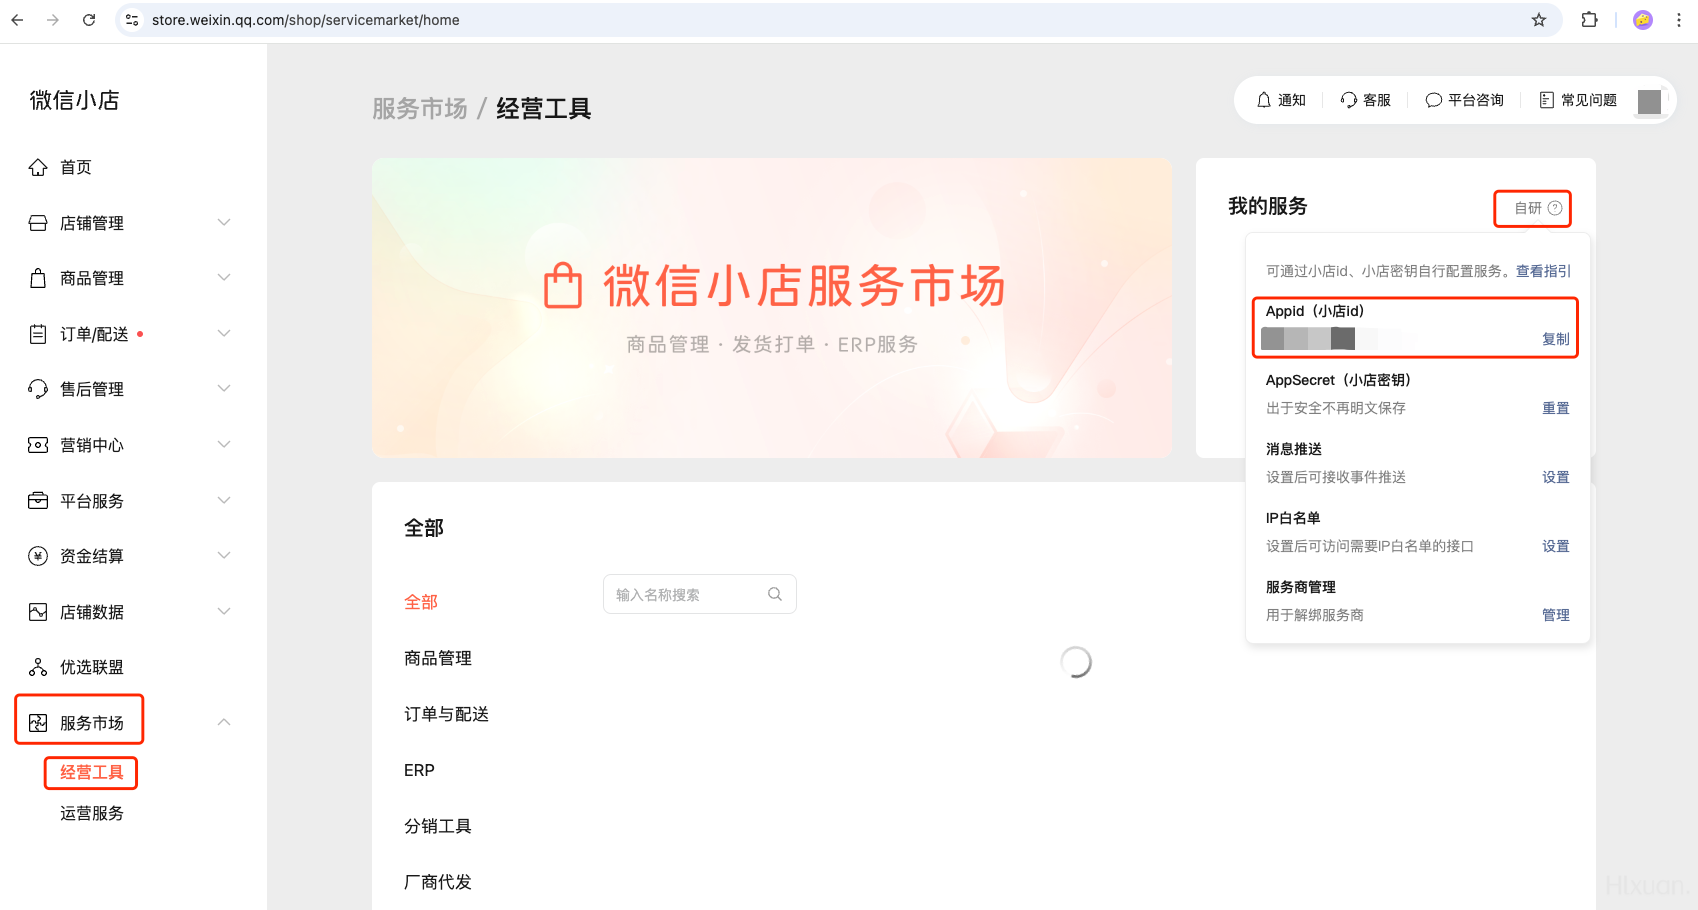This screenshot has height=910, width=1698.
Task: Click 设置 for 消息推送
Action: click(1556, 477)
